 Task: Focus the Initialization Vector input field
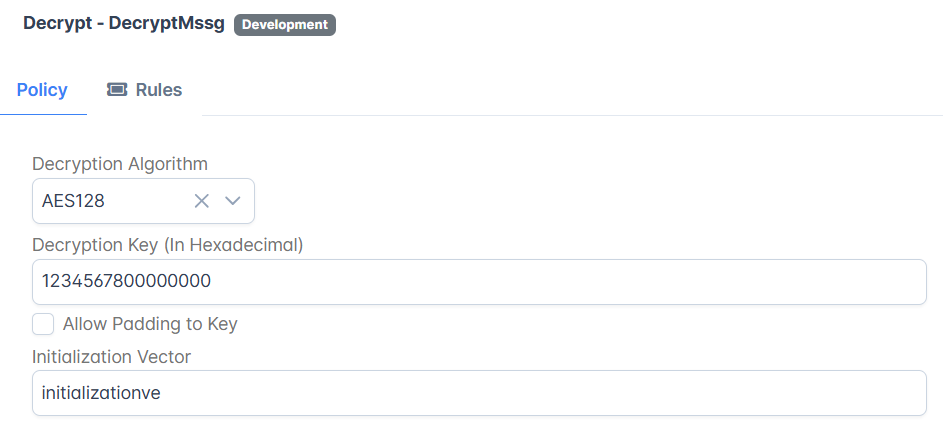click(x=479, y=393)
